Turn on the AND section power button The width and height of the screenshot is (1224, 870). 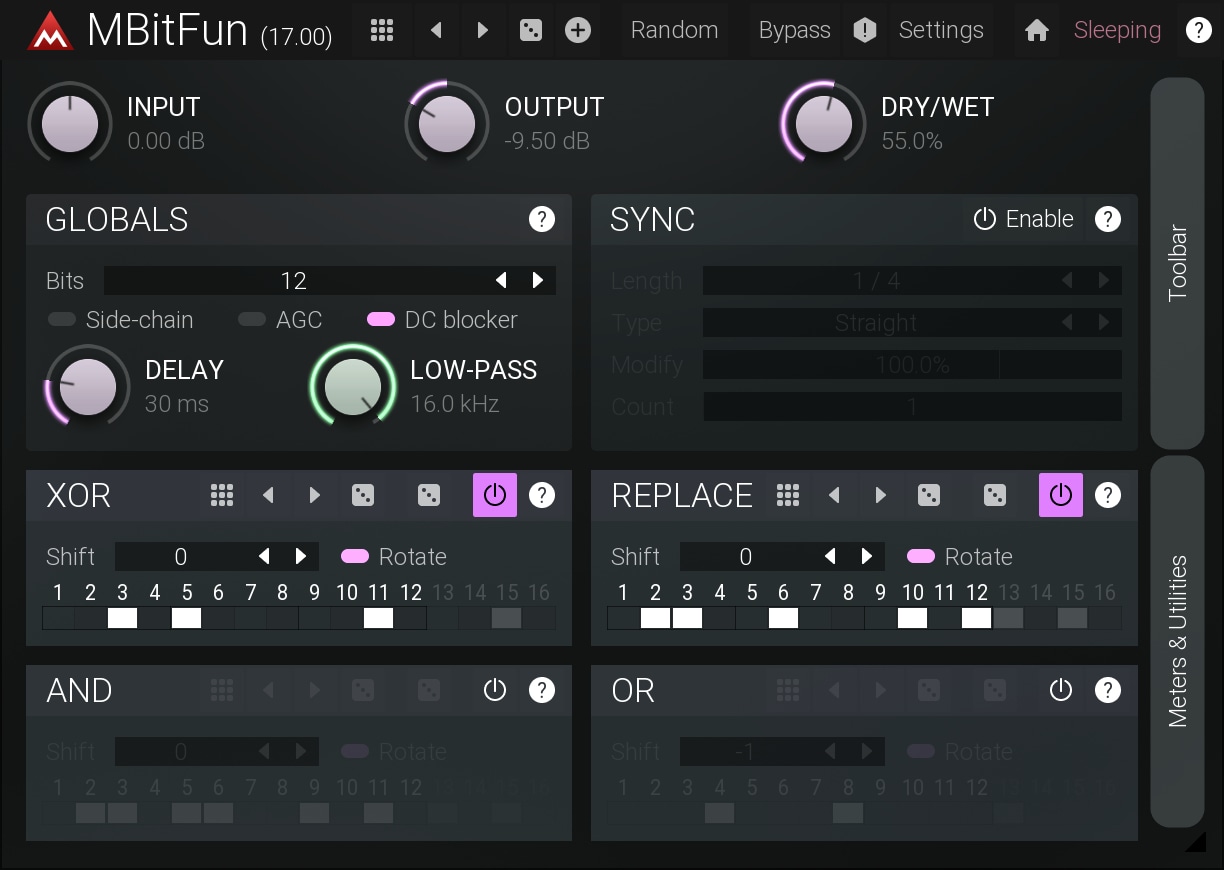pos(495,690)
